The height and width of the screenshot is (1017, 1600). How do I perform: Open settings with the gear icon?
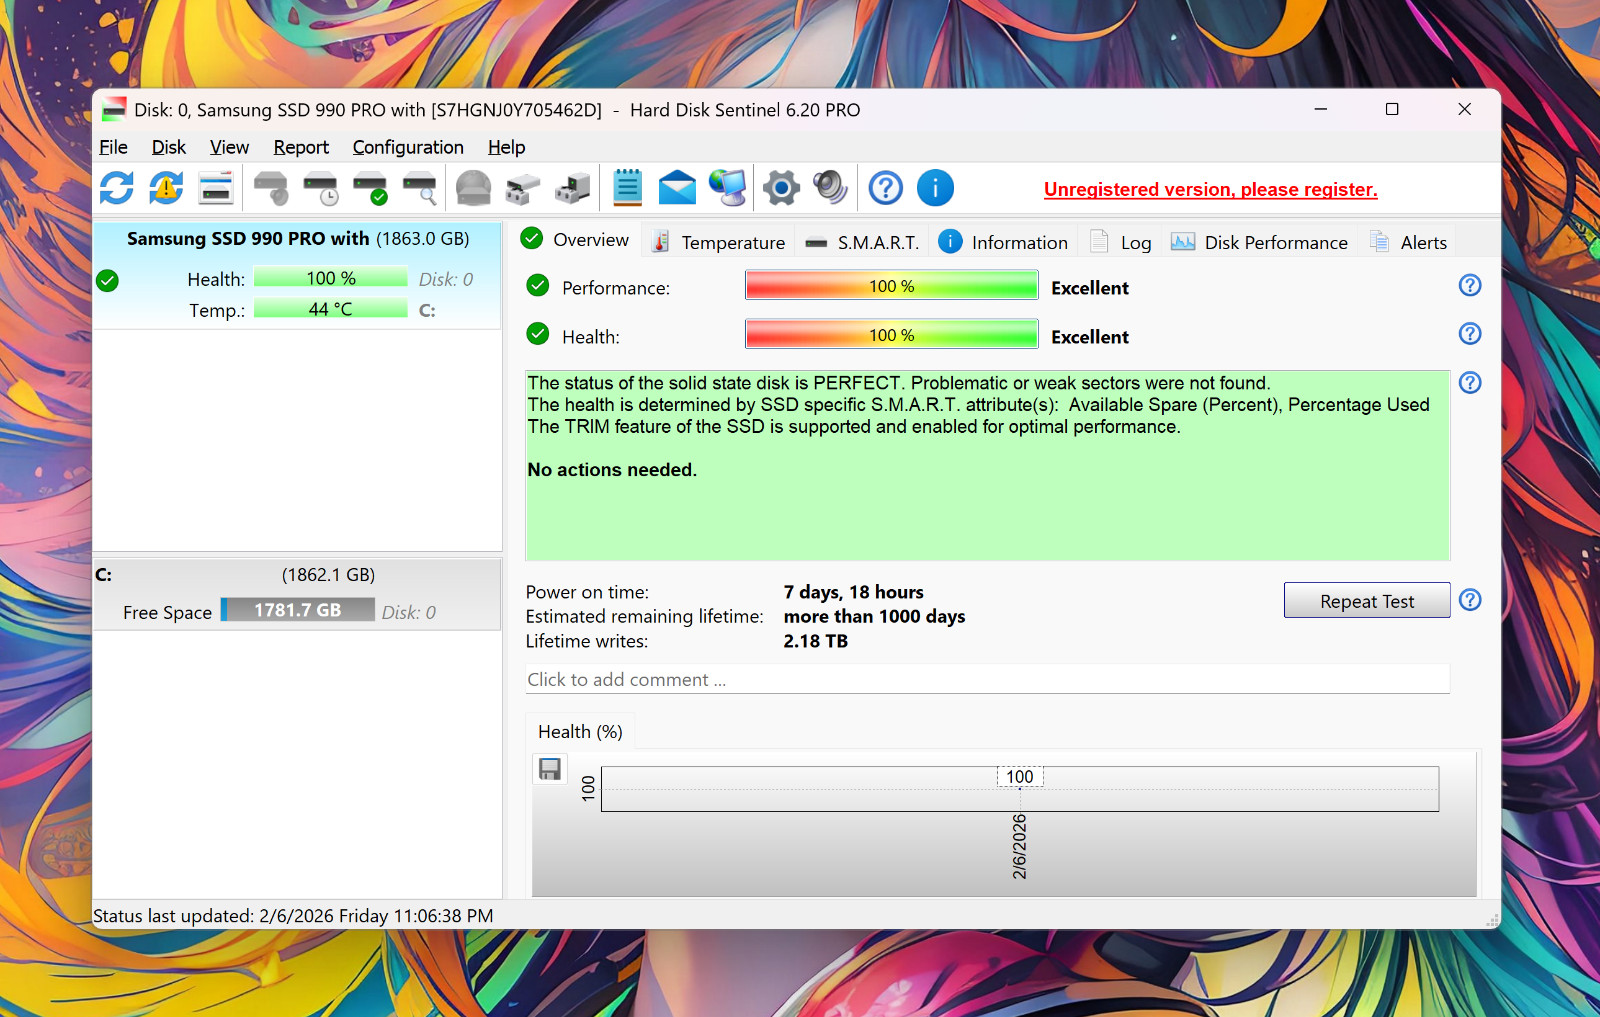pos(781,188)
